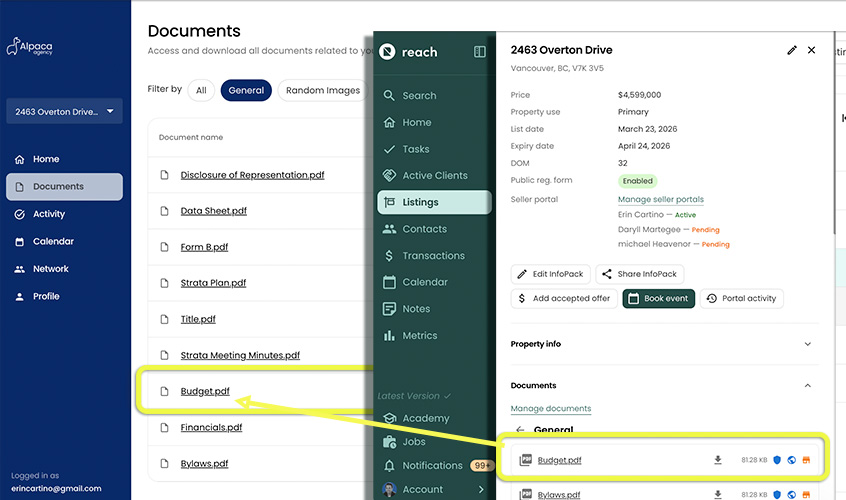
Task: Click the back arrow next to General folder
Action: [x=520, y=430]
